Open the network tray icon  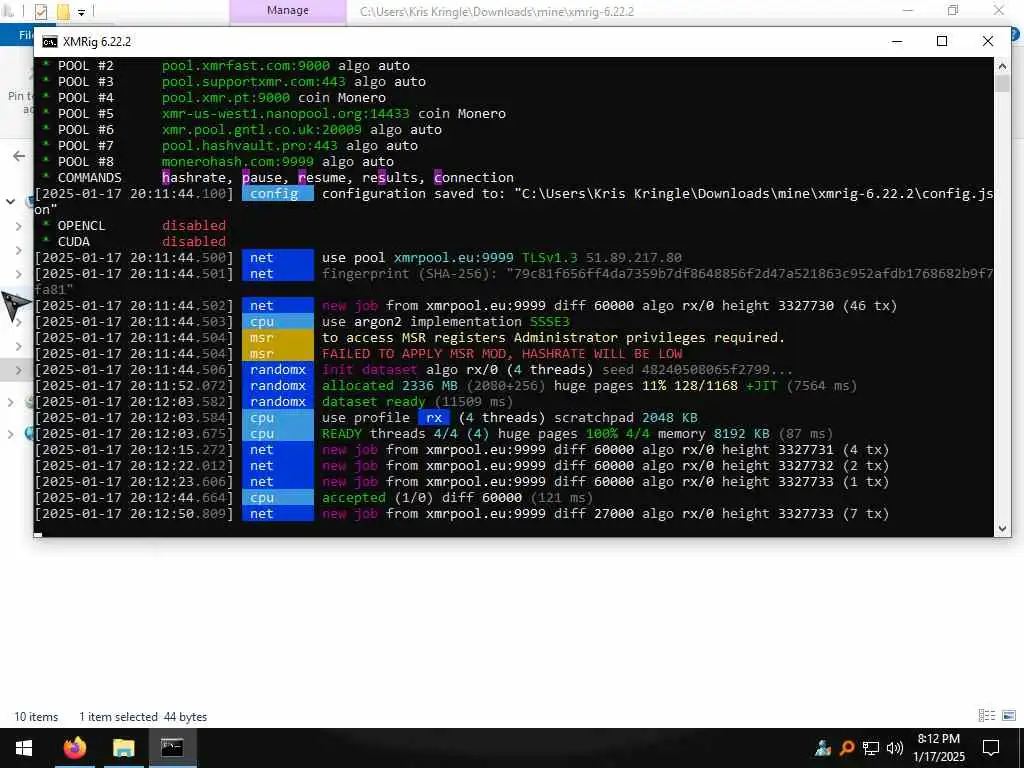(871, 748)
